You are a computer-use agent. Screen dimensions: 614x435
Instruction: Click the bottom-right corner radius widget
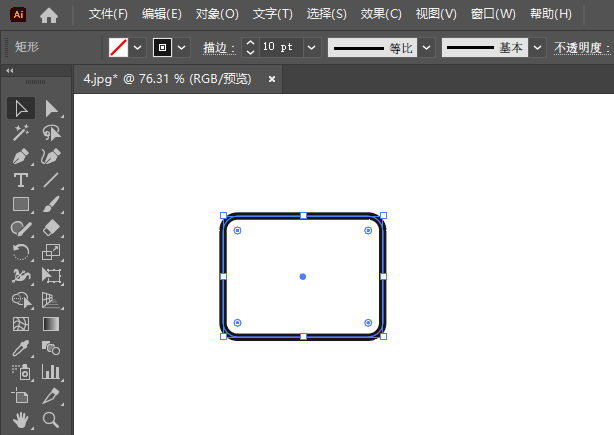pos(368,322)
